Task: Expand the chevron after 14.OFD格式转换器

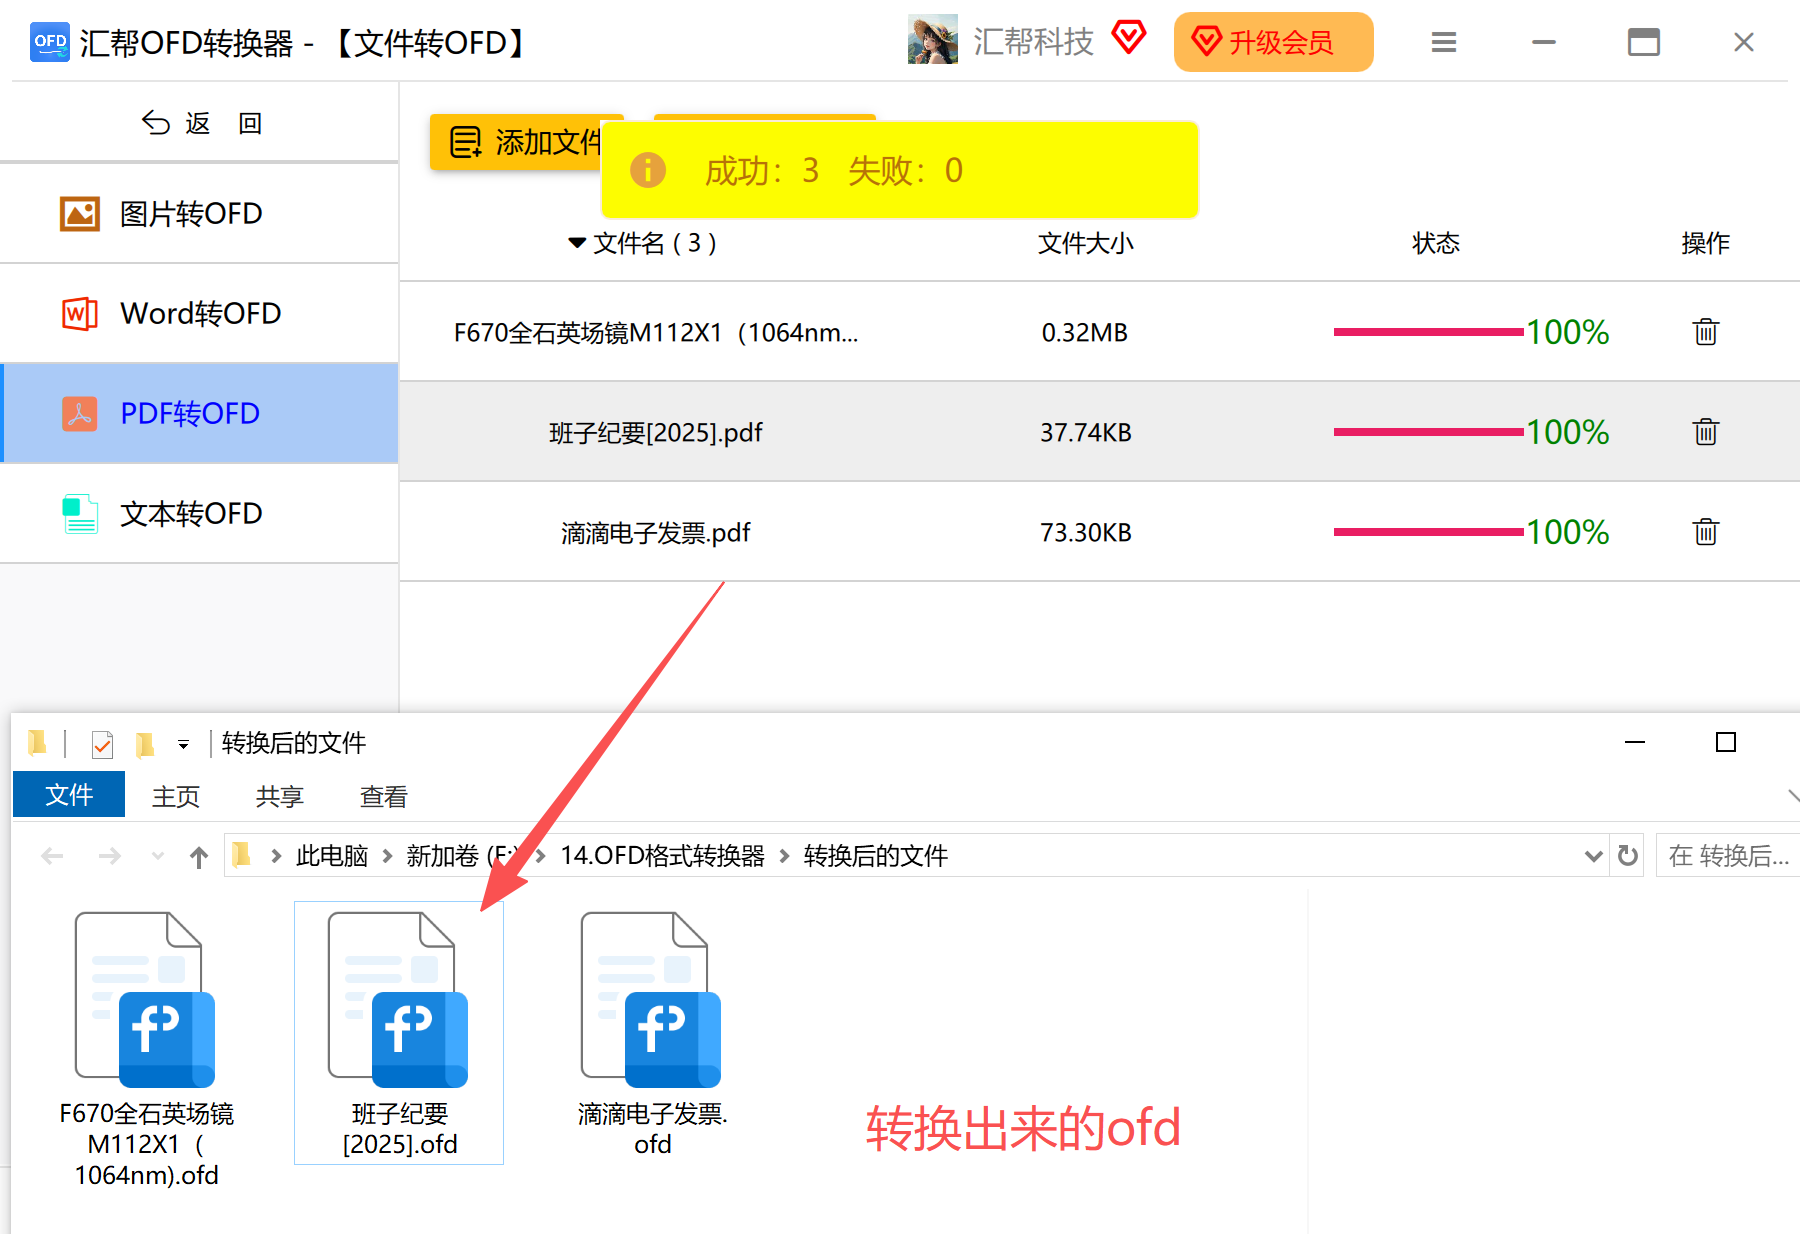Action: 784,856
